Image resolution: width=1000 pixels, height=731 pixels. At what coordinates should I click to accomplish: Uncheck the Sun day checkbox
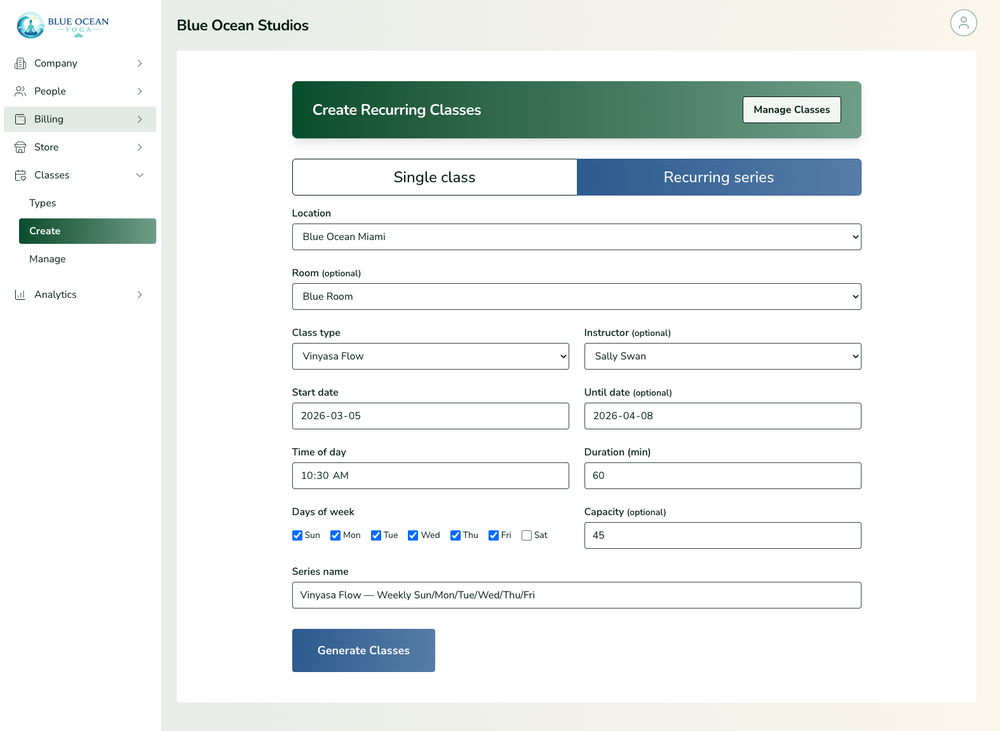tap(297, 535)
